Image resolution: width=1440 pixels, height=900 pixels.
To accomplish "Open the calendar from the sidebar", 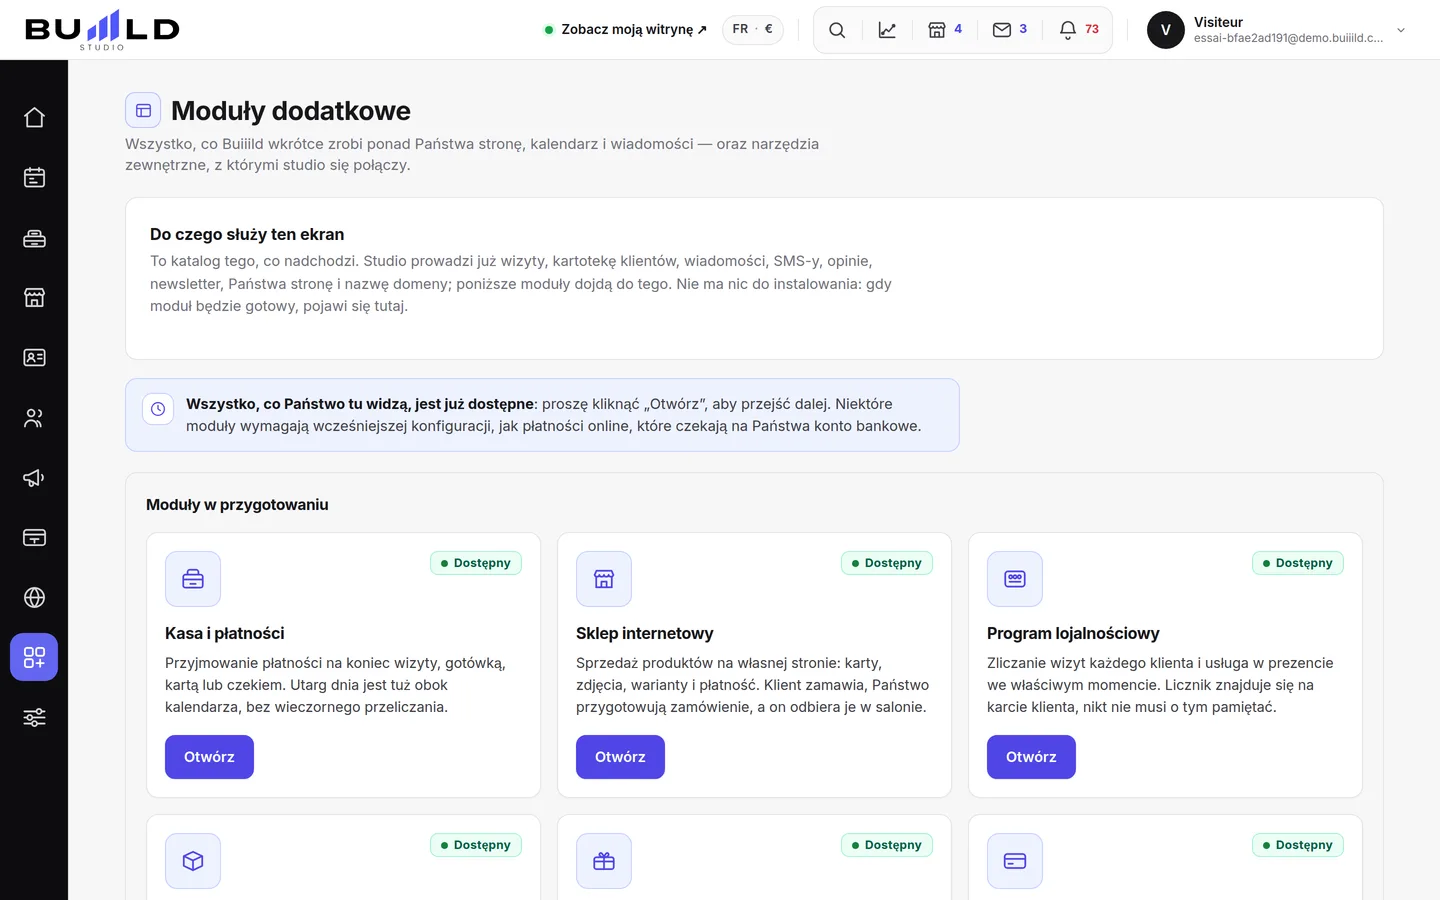I will (34, 178).
